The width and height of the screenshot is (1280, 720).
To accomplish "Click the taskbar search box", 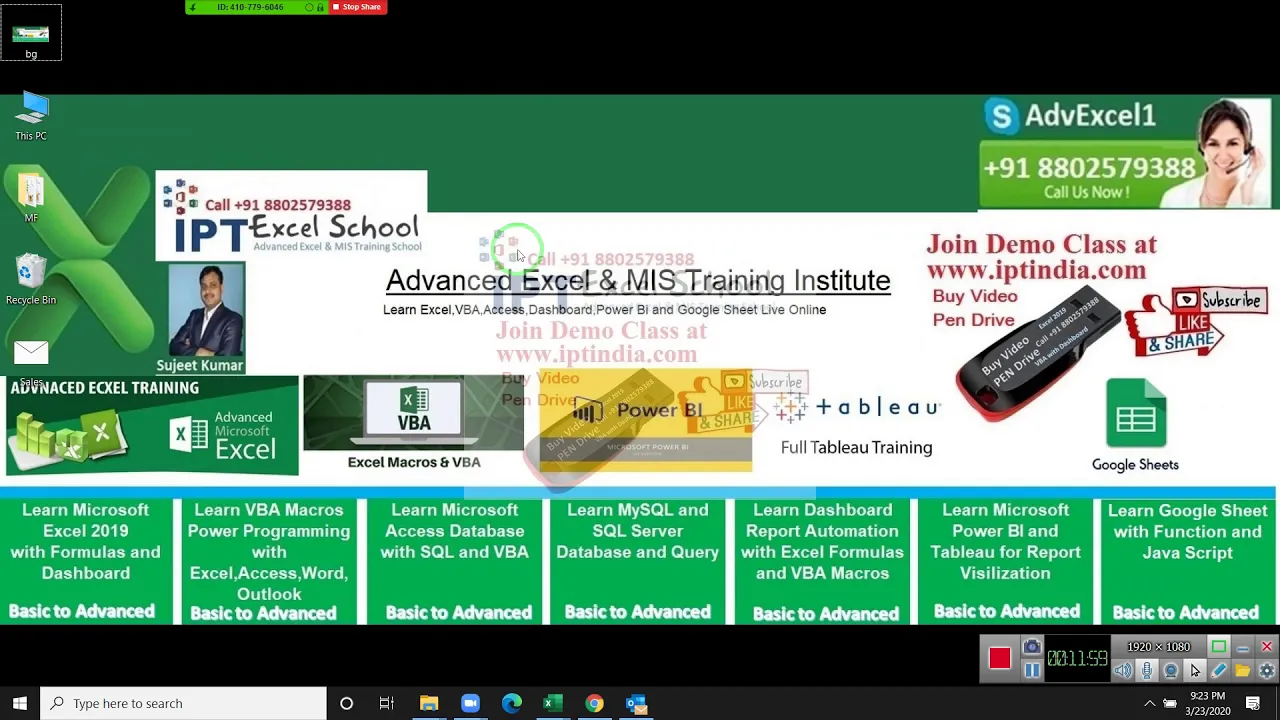I will coord(183,703).
